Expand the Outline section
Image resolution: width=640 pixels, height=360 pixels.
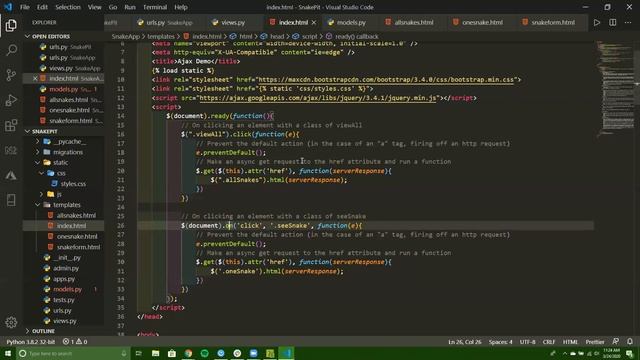(43, 331)
